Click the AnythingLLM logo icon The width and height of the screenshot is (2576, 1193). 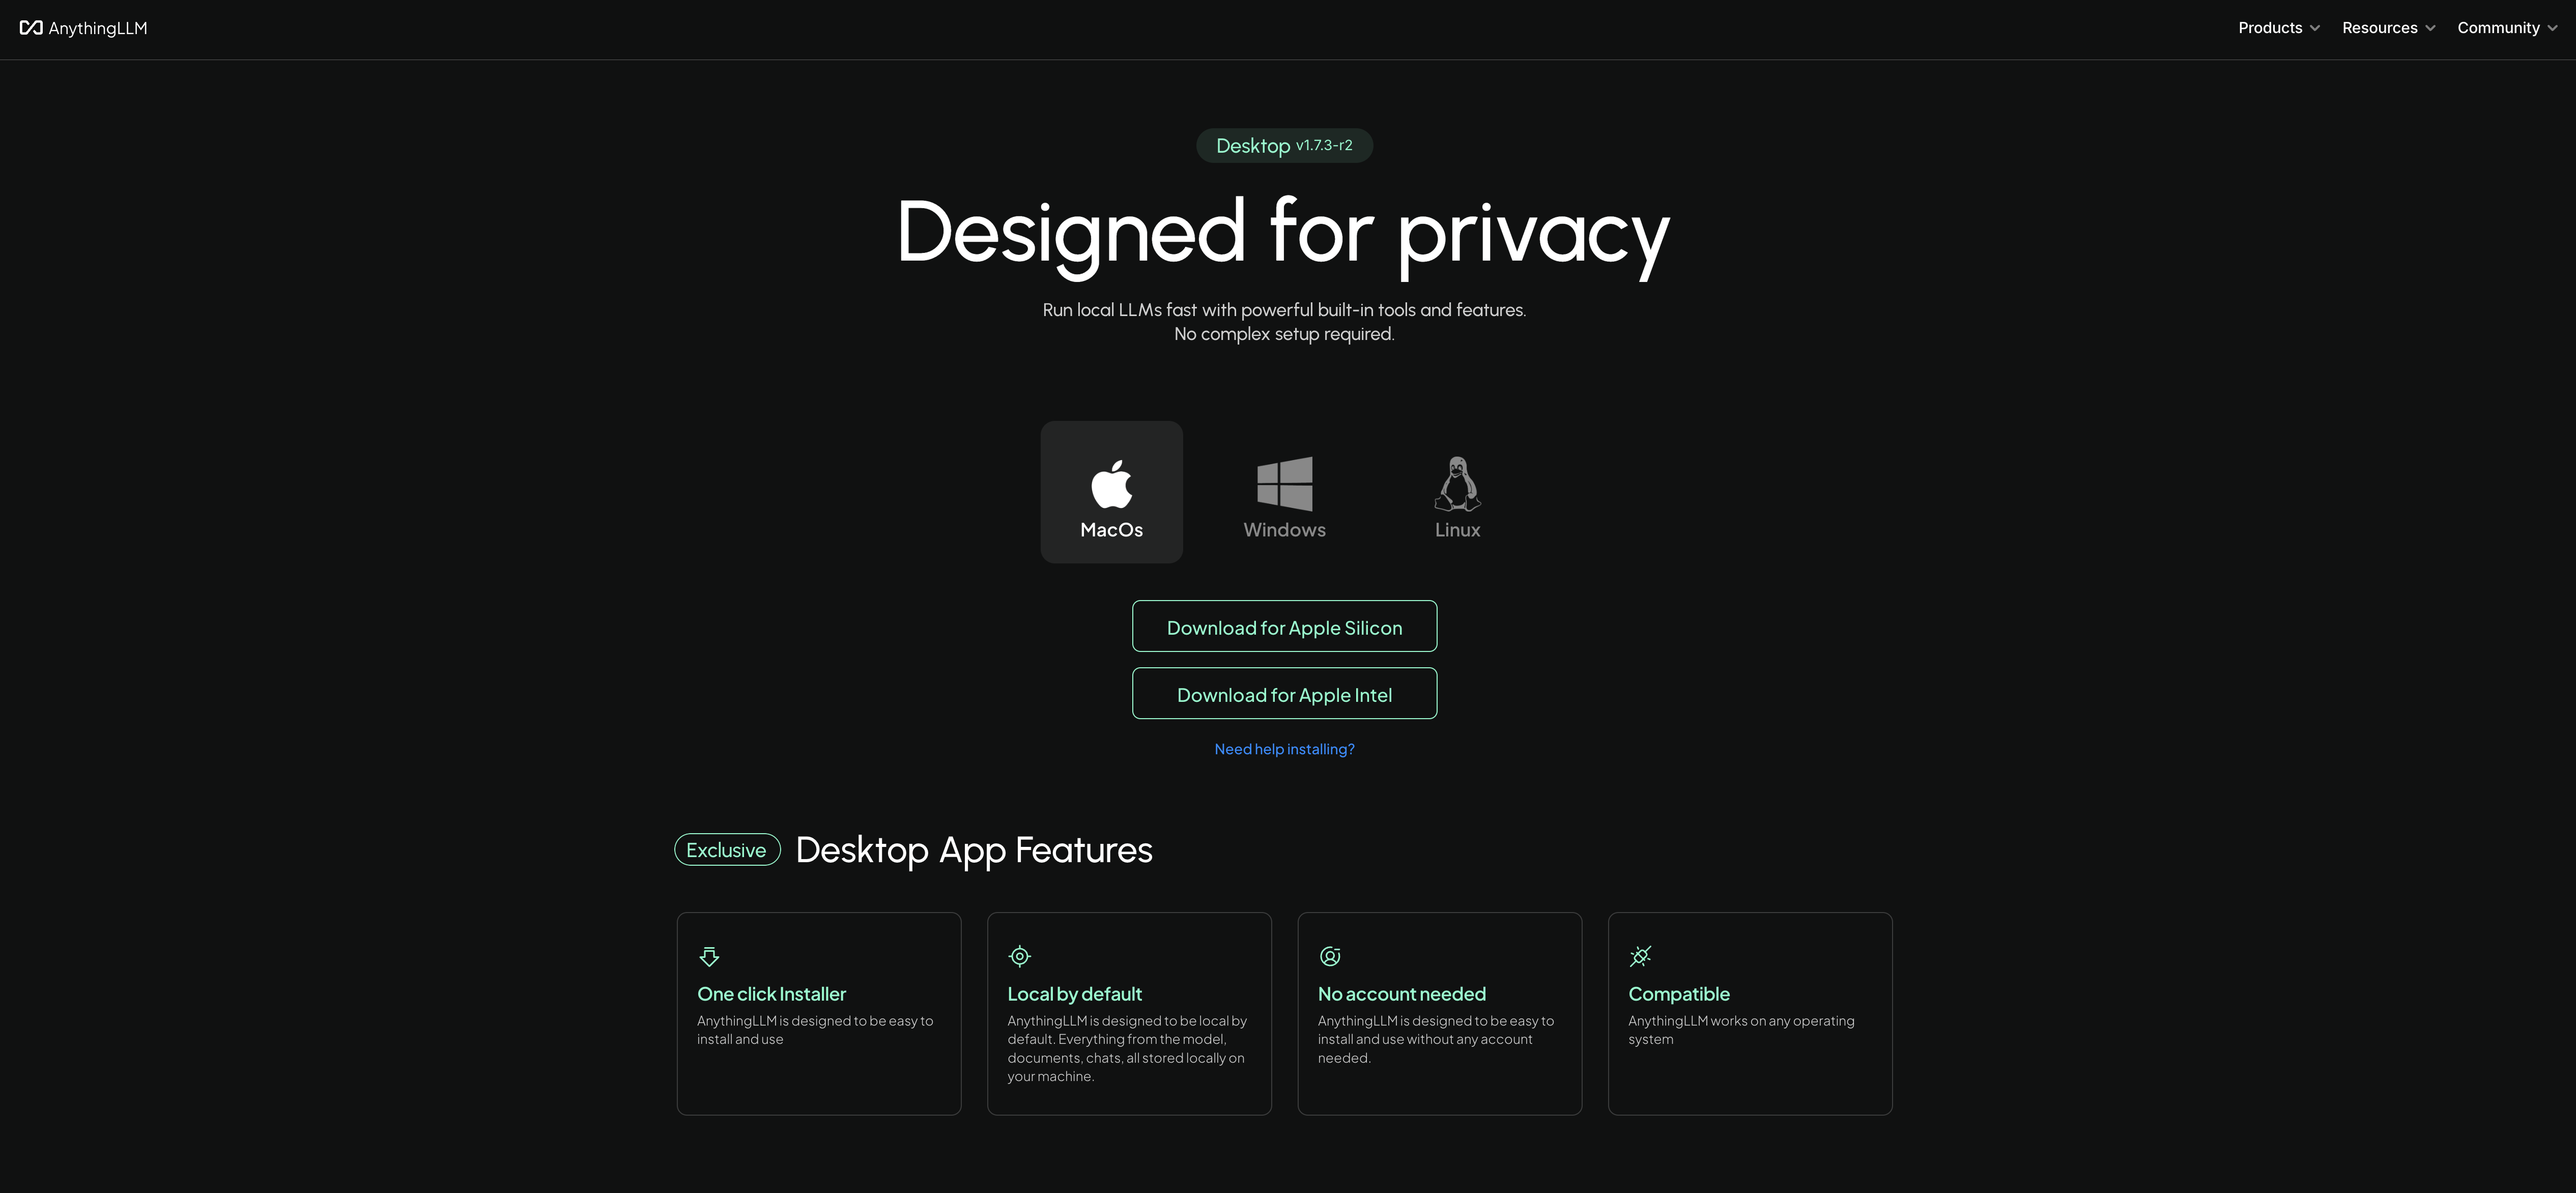[x=31, y=28]
